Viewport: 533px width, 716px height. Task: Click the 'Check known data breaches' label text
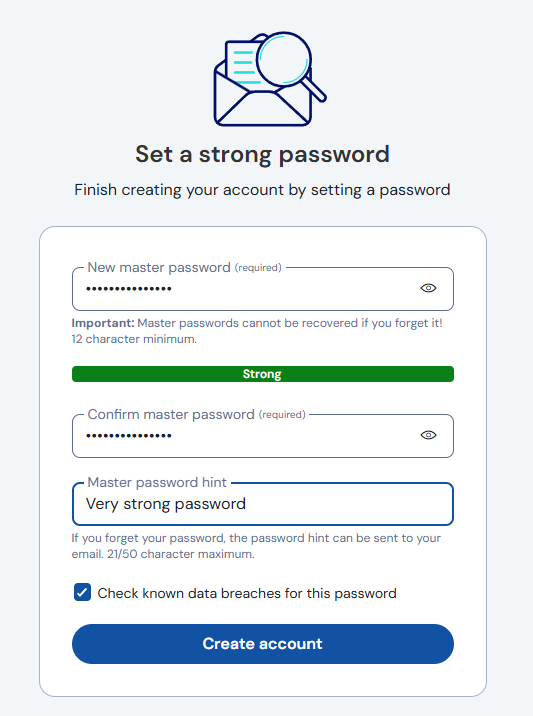[x=247, y=593]
